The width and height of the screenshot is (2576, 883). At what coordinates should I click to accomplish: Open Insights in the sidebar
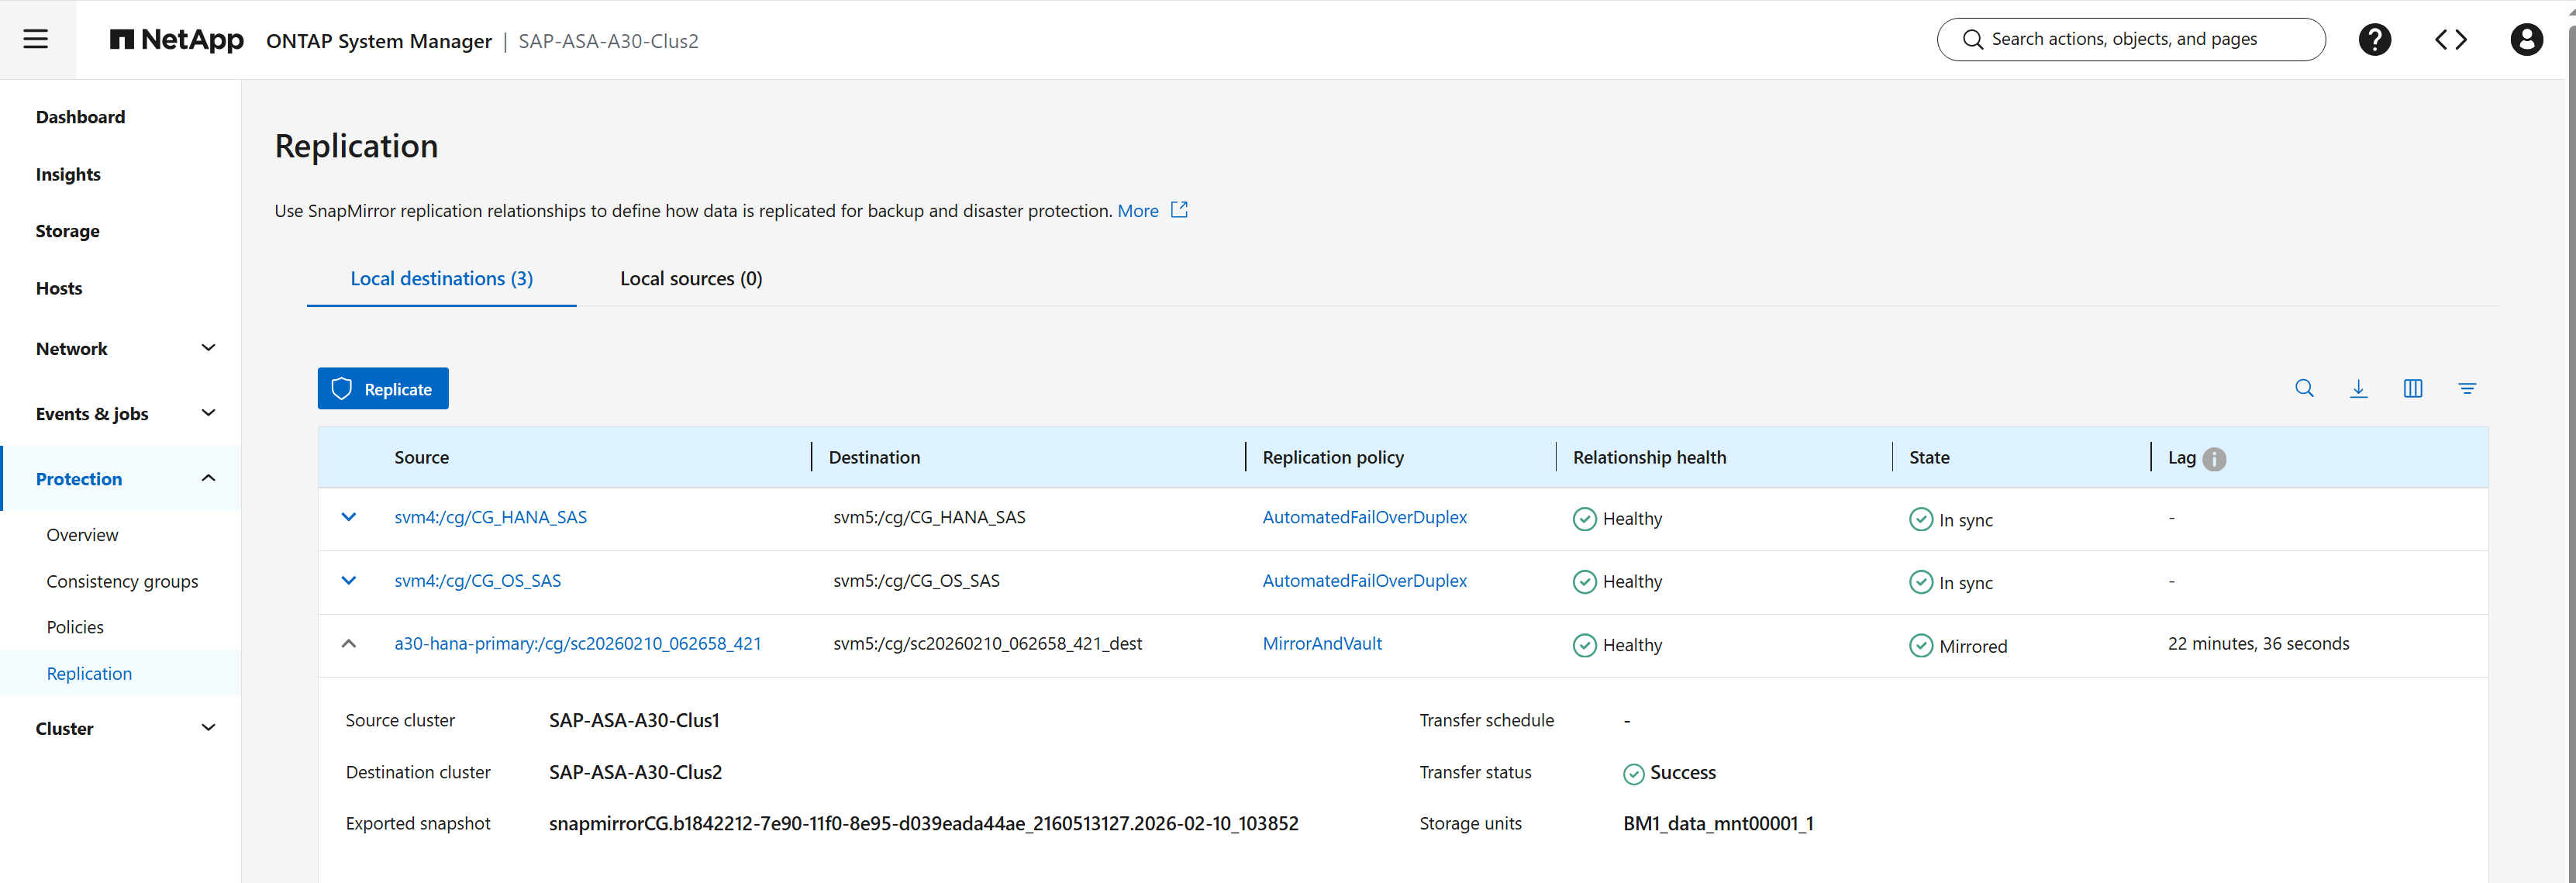68,174
